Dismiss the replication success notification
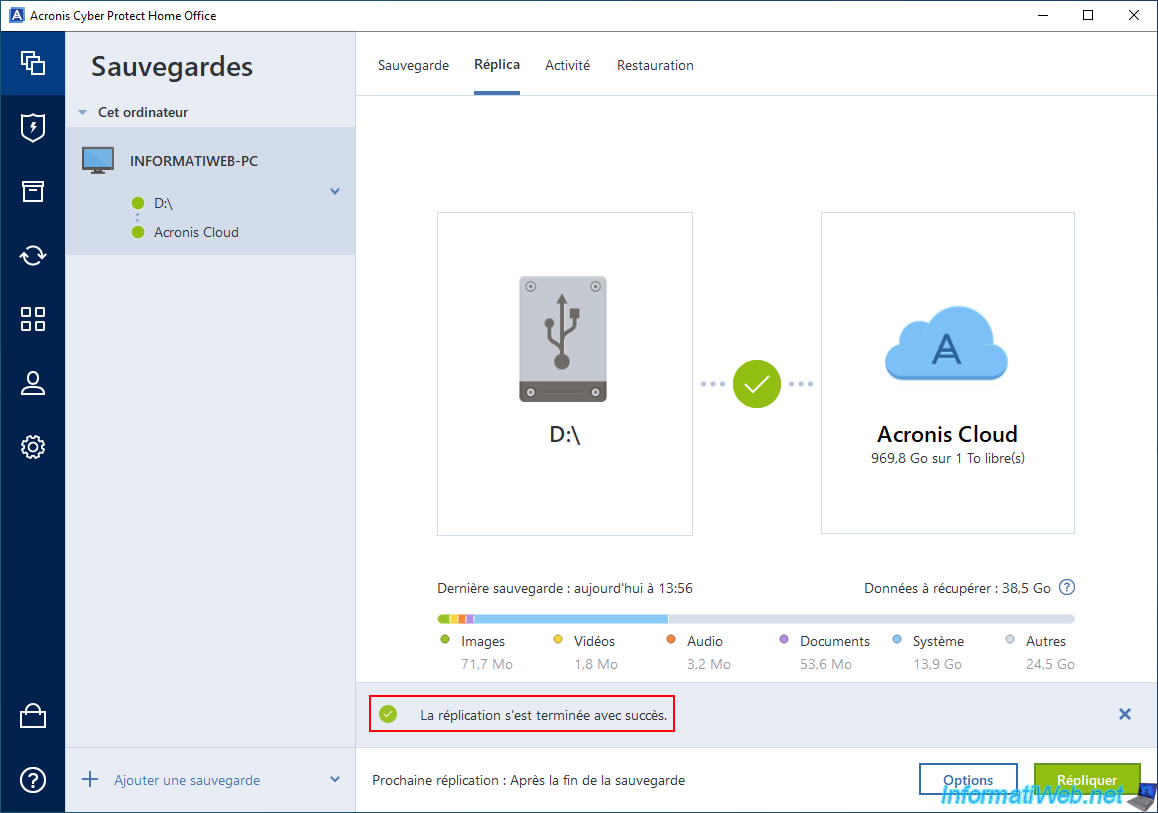1158x813 pixels. point(1124,714)
